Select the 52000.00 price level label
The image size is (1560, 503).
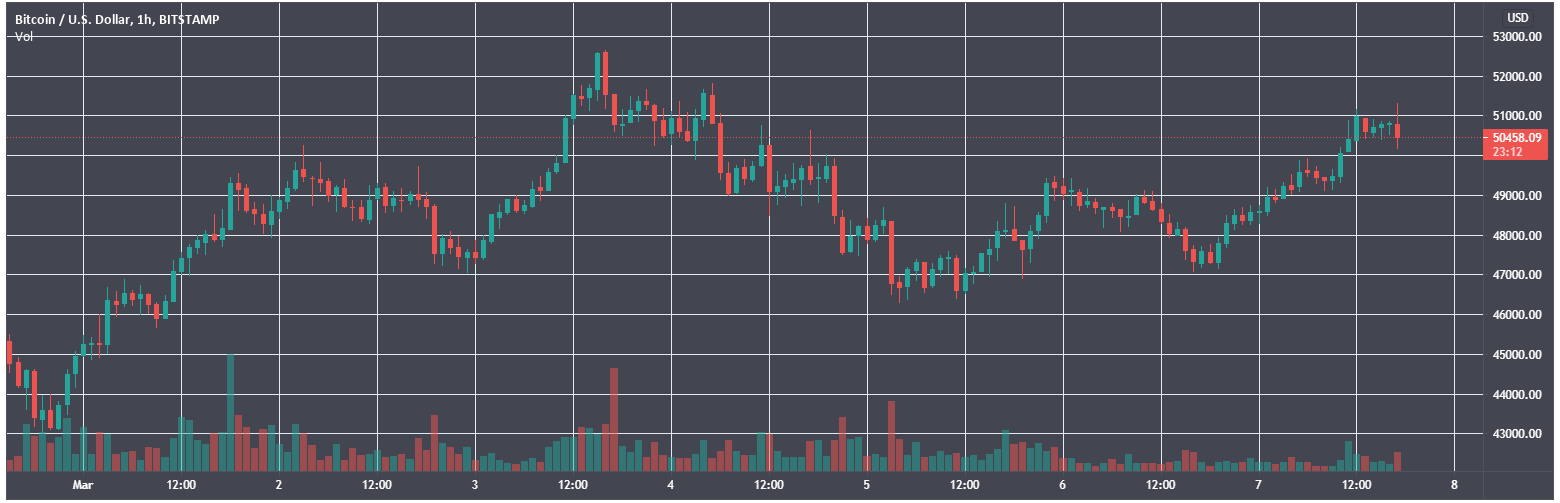click(1515, 77)
